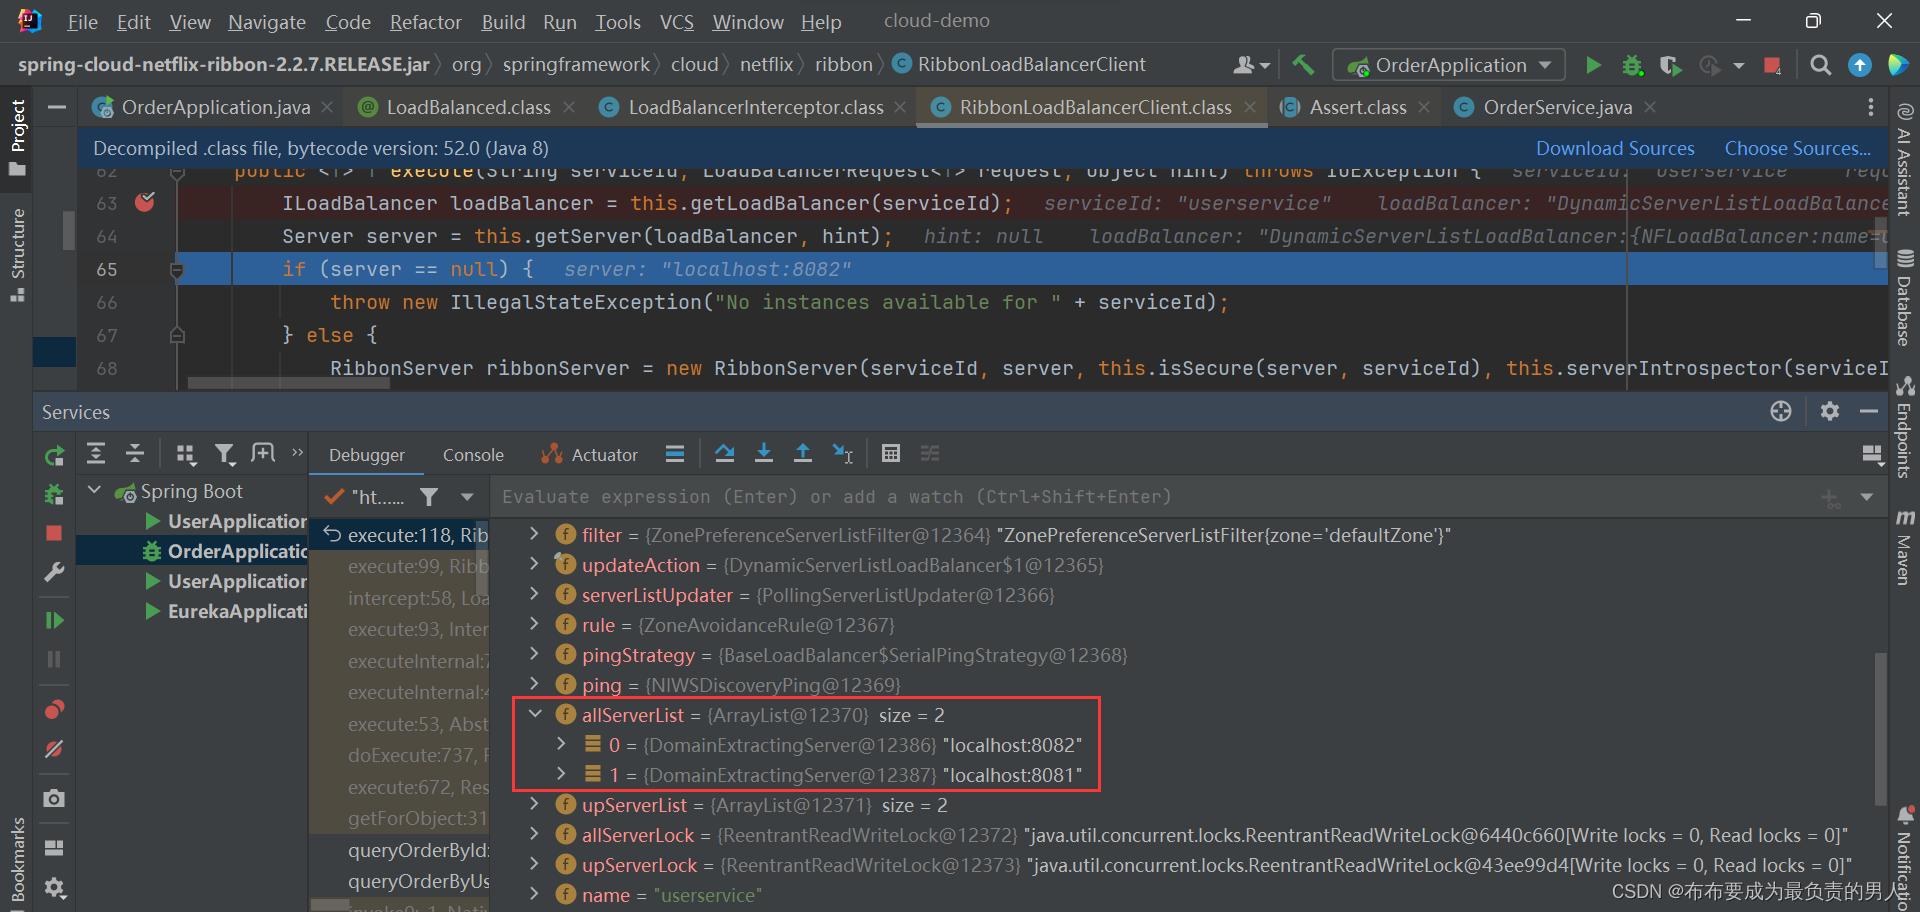The height and width of the screenshot is (912, 1920).
Task: Click the Open in New Tab services icon
Action: [x=263, y=454]
